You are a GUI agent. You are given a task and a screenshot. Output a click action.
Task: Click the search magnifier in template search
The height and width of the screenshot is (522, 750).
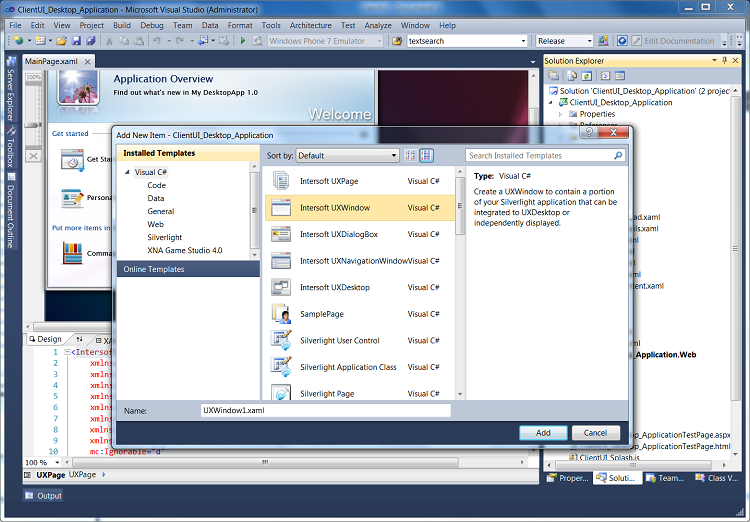[x=618, y=155]
